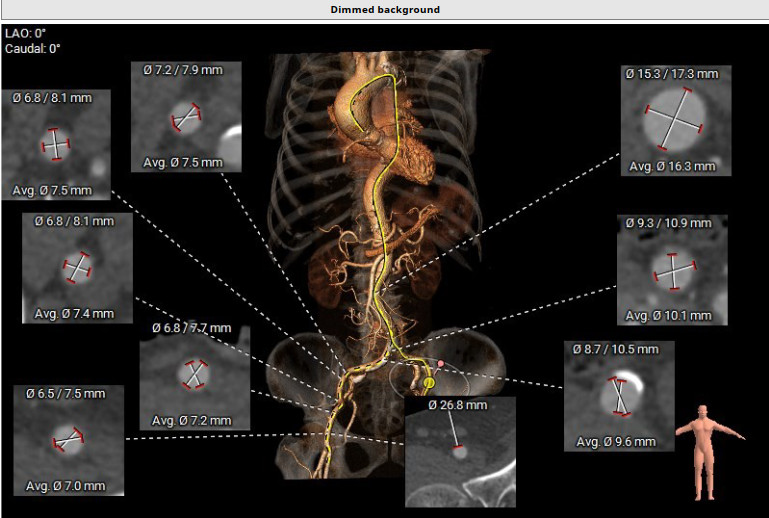Open the Ø 15.3 / 17.3 mm cross-section
Image resolution: width=769 pixels, height=518 pixels.
[x=672, y=120]
